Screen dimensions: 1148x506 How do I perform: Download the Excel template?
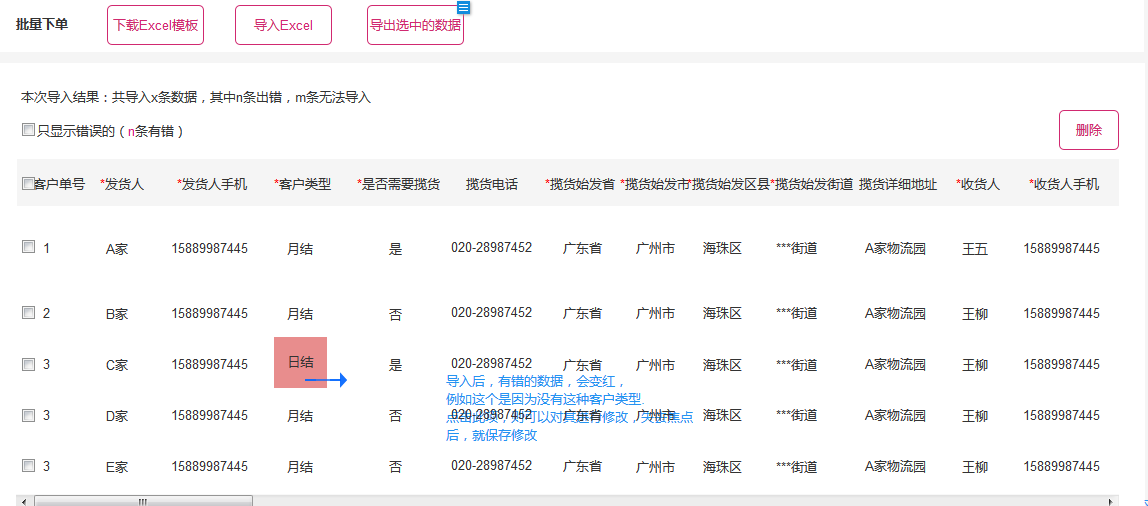tap(155, 25)
